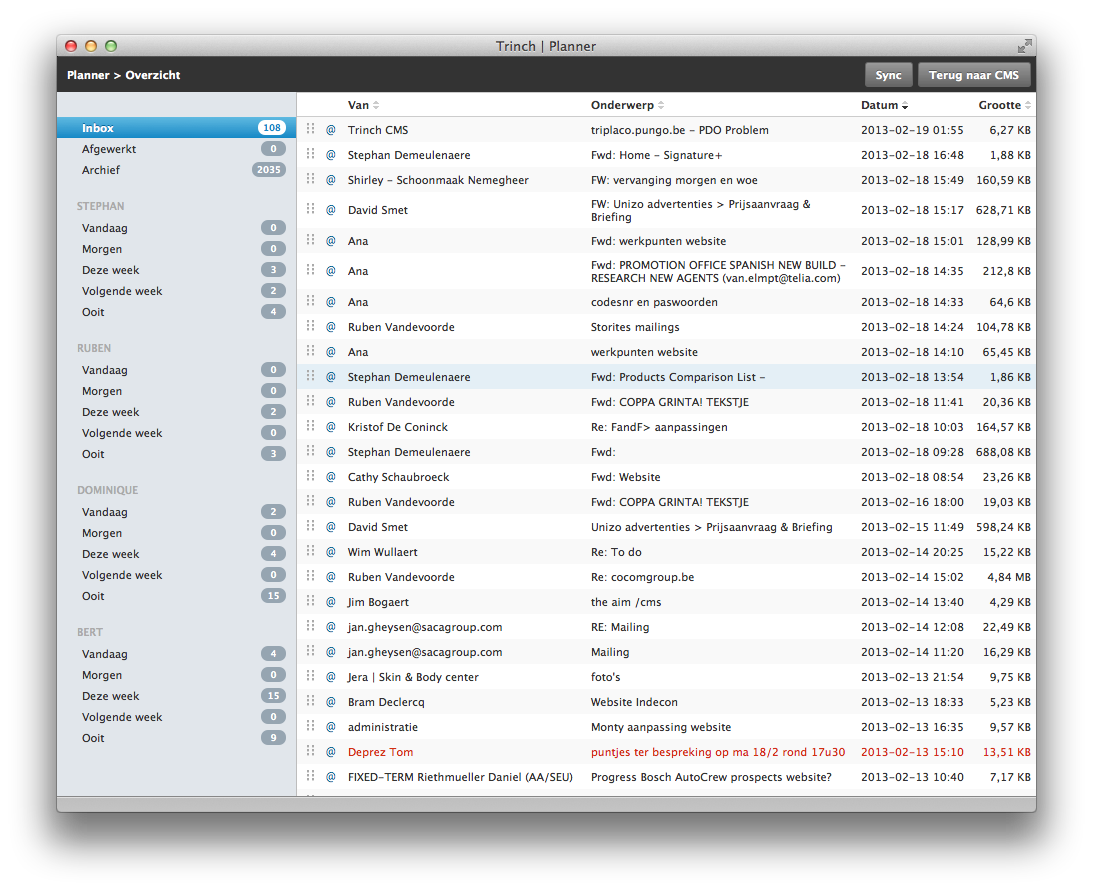
Task: Click the @ icon beside Jera | Skin & Body center
Action: (331, 677)
